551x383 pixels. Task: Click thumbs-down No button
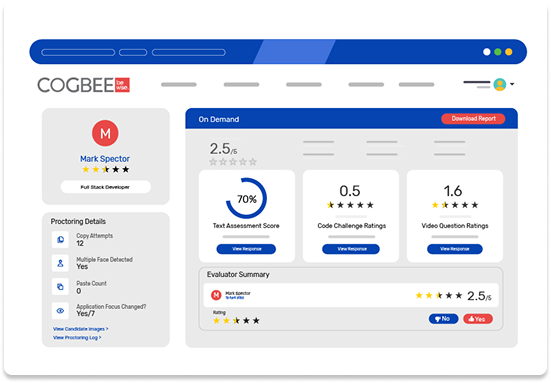443,319
